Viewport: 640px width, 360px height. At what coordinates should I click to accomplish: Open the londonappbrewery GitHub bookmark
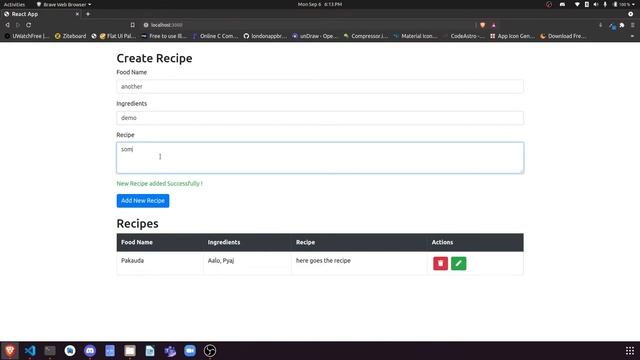(265, 36)
